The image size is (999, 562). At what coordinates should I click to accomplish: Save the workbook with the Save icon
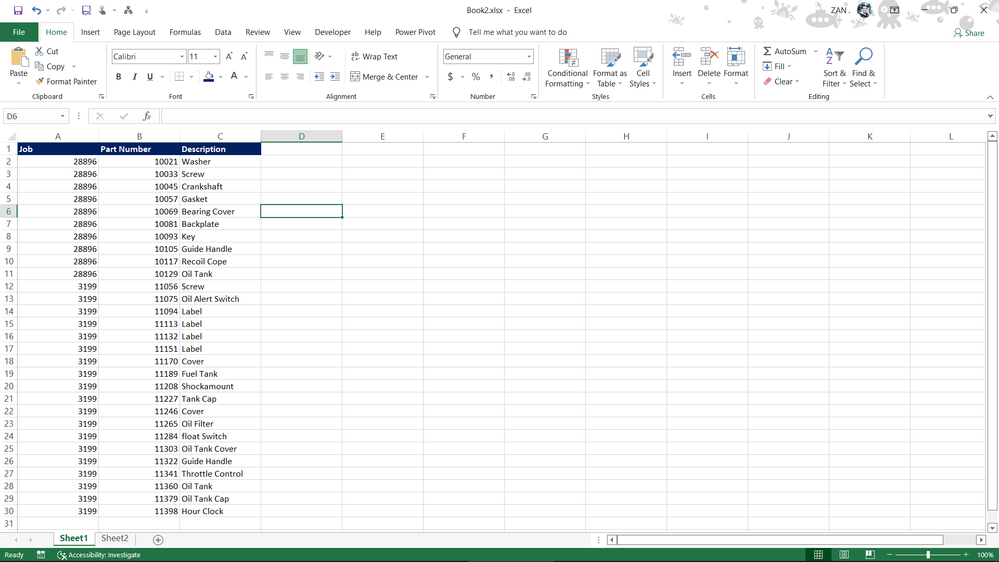pyautogui.click(x=18, y=10)
